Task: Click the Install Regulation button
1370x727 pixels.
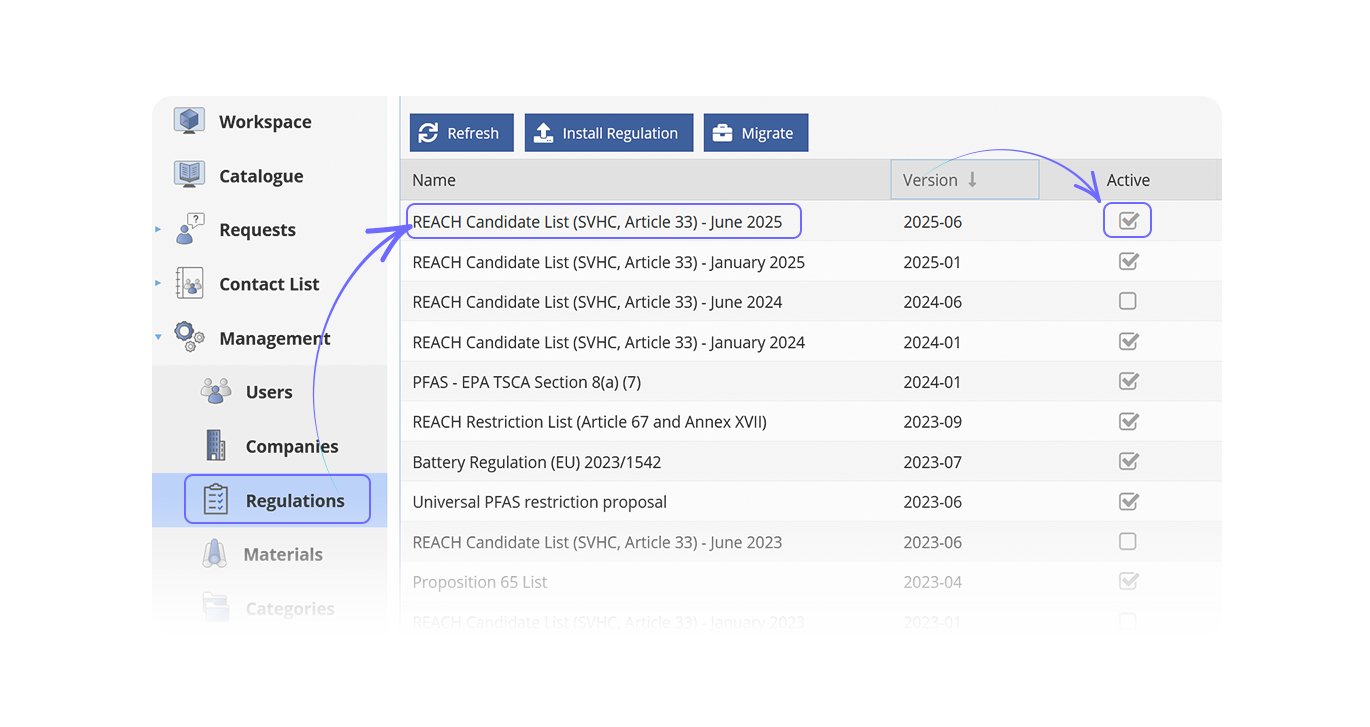Action: (x=608, y=132)
